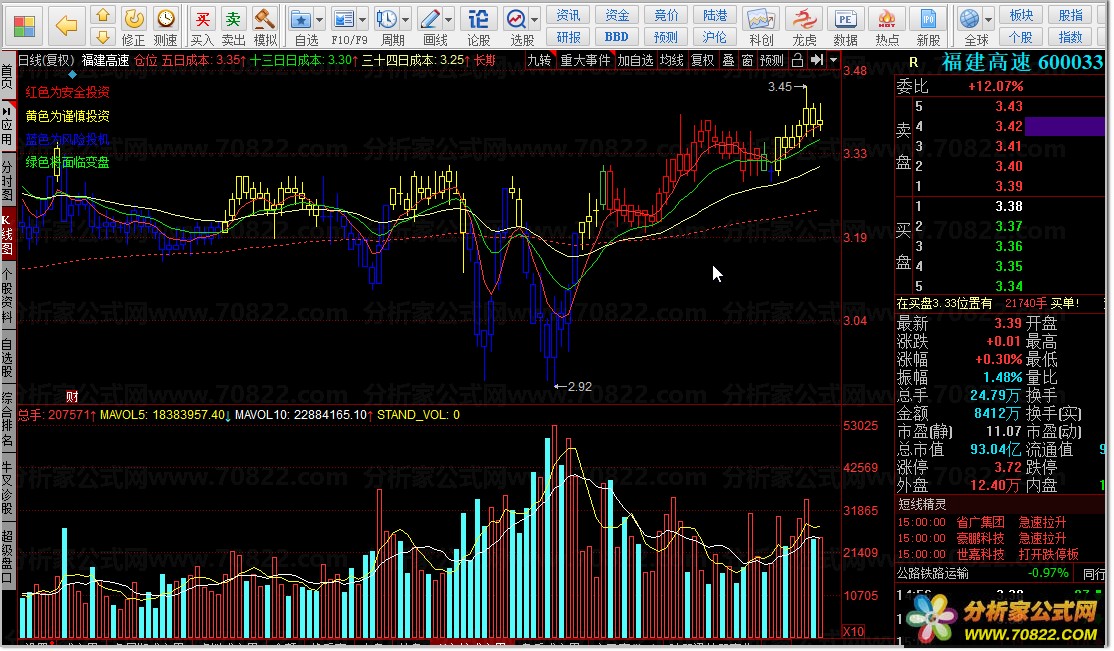Open the 论股 discussion icon
Screen dimensions: 1114x651
tap(478, 19)
